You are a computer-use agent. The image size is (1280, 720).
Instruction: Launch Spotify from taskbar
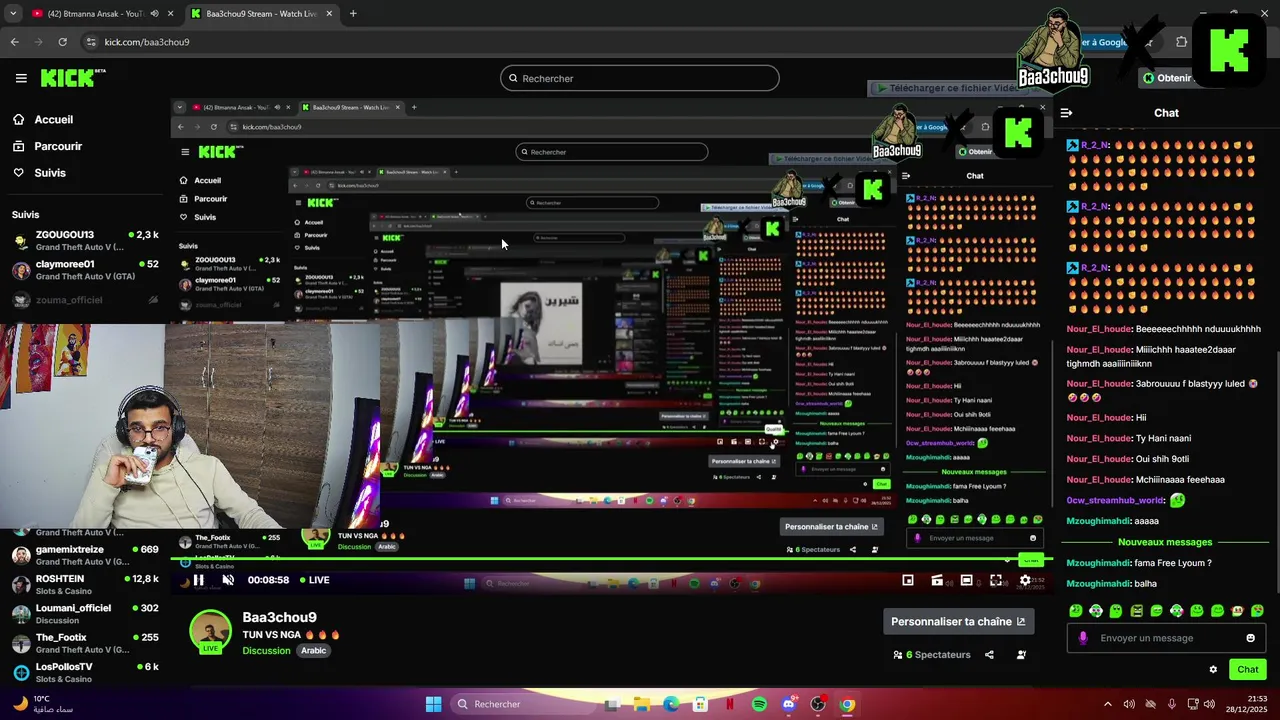tap(759, 704)
